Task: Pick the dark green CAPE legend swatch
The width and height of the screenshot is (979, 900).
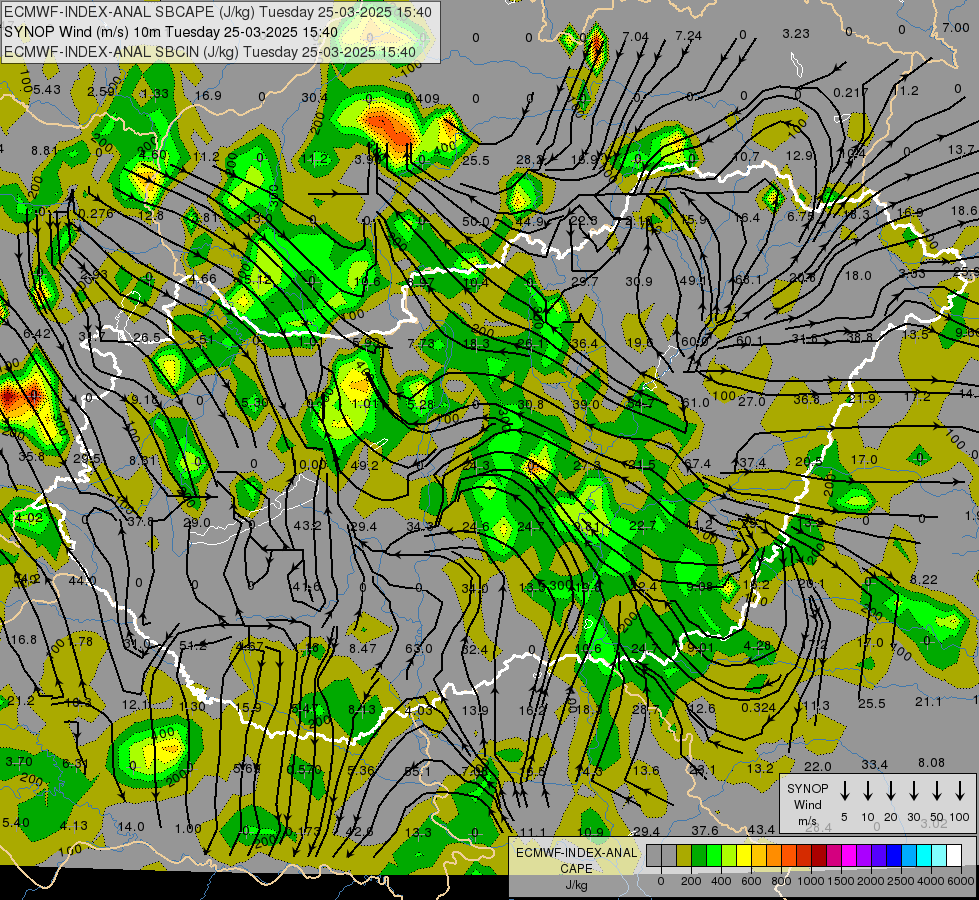Action: (699, 855)
